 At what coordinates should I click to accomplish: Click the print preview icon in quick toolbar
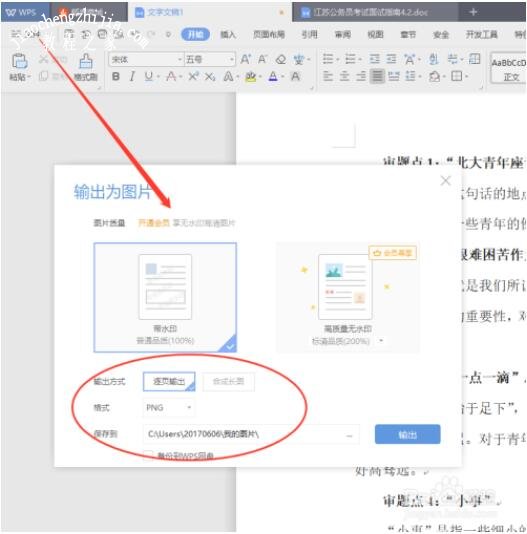pyautogui.click(x=119, y=34)
